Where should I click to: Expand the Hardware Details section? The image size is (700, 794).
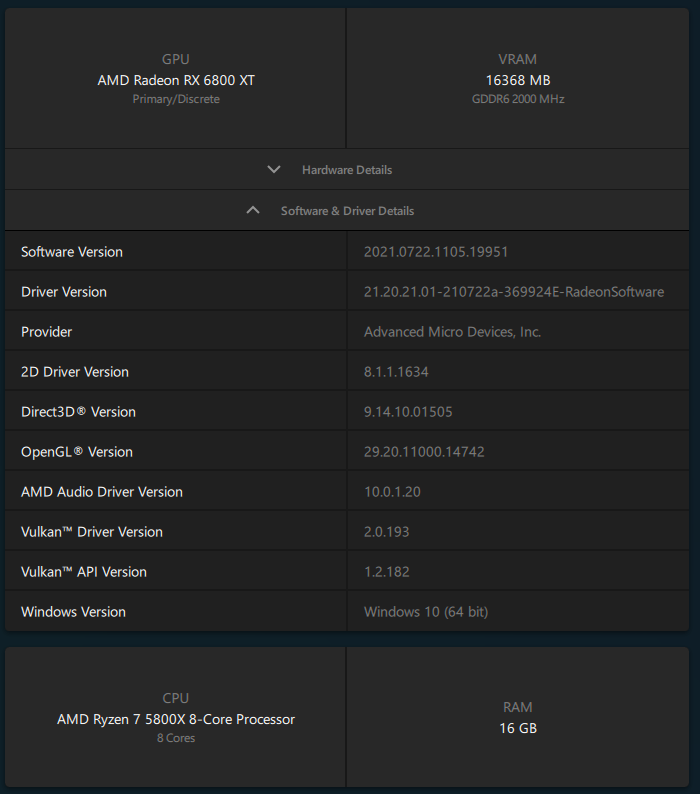pyautogui.click(x=347, y=170)
